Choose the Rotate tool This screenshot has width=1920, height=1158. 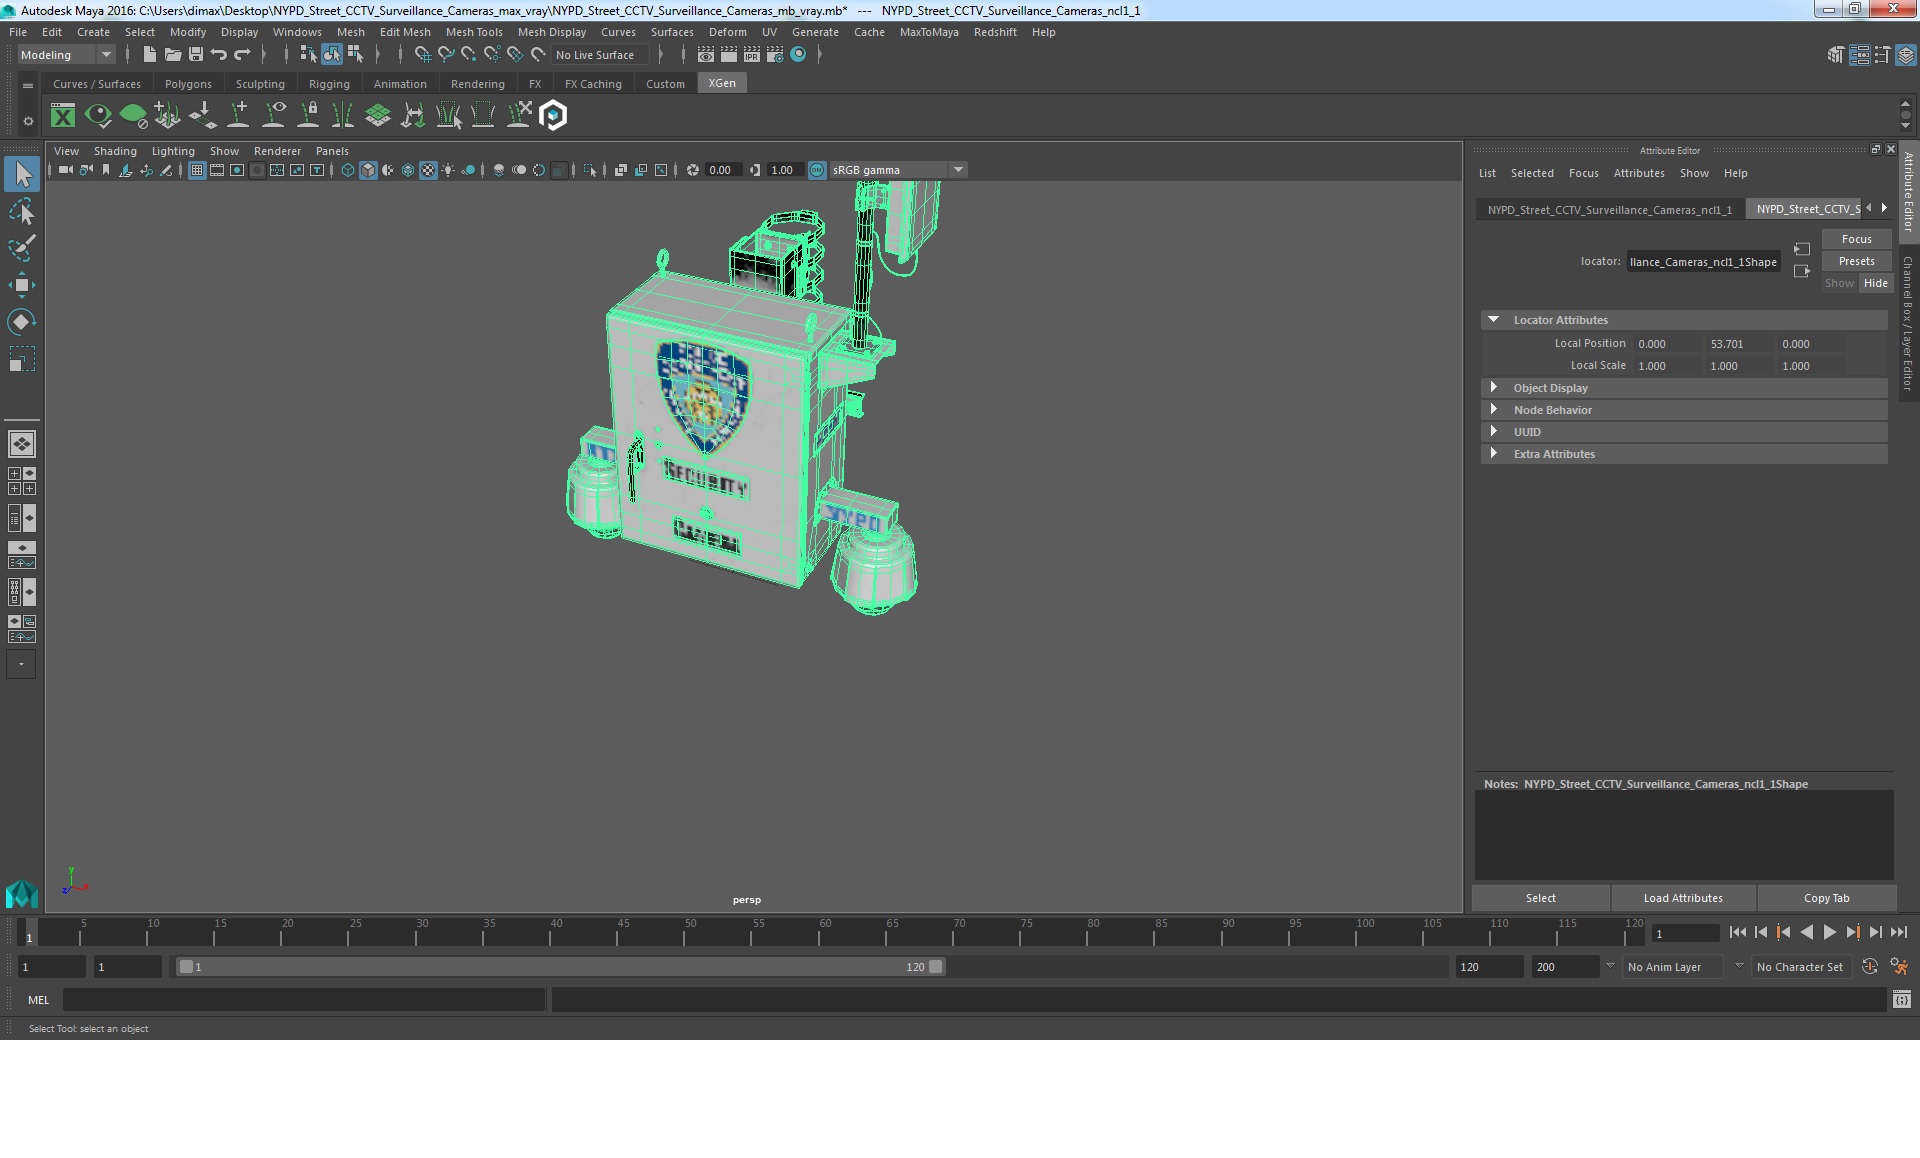pyautogui.click(x=22, y=321)
